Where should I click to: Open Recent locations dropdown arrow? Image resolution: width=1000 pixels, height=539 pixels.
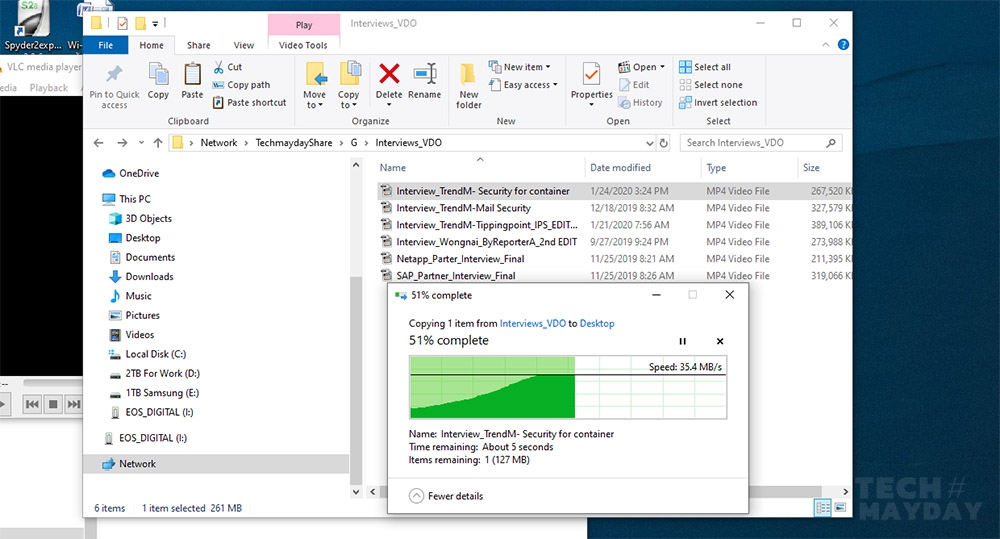pos(141,143)
